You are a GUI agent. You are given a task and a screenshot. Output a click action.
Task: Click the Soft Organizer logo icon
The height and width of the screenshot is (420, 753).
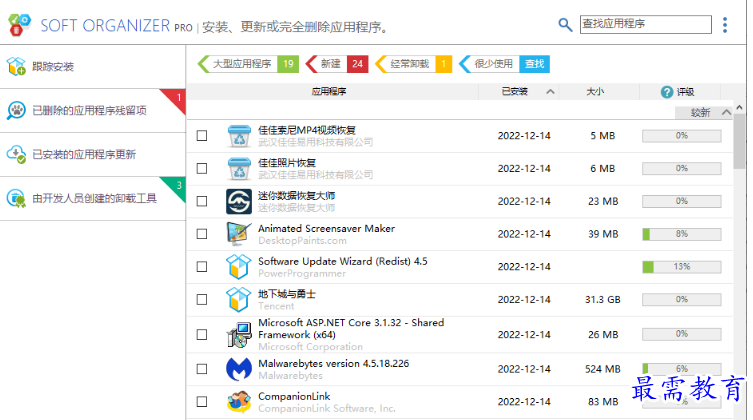[x=20, y=24]
